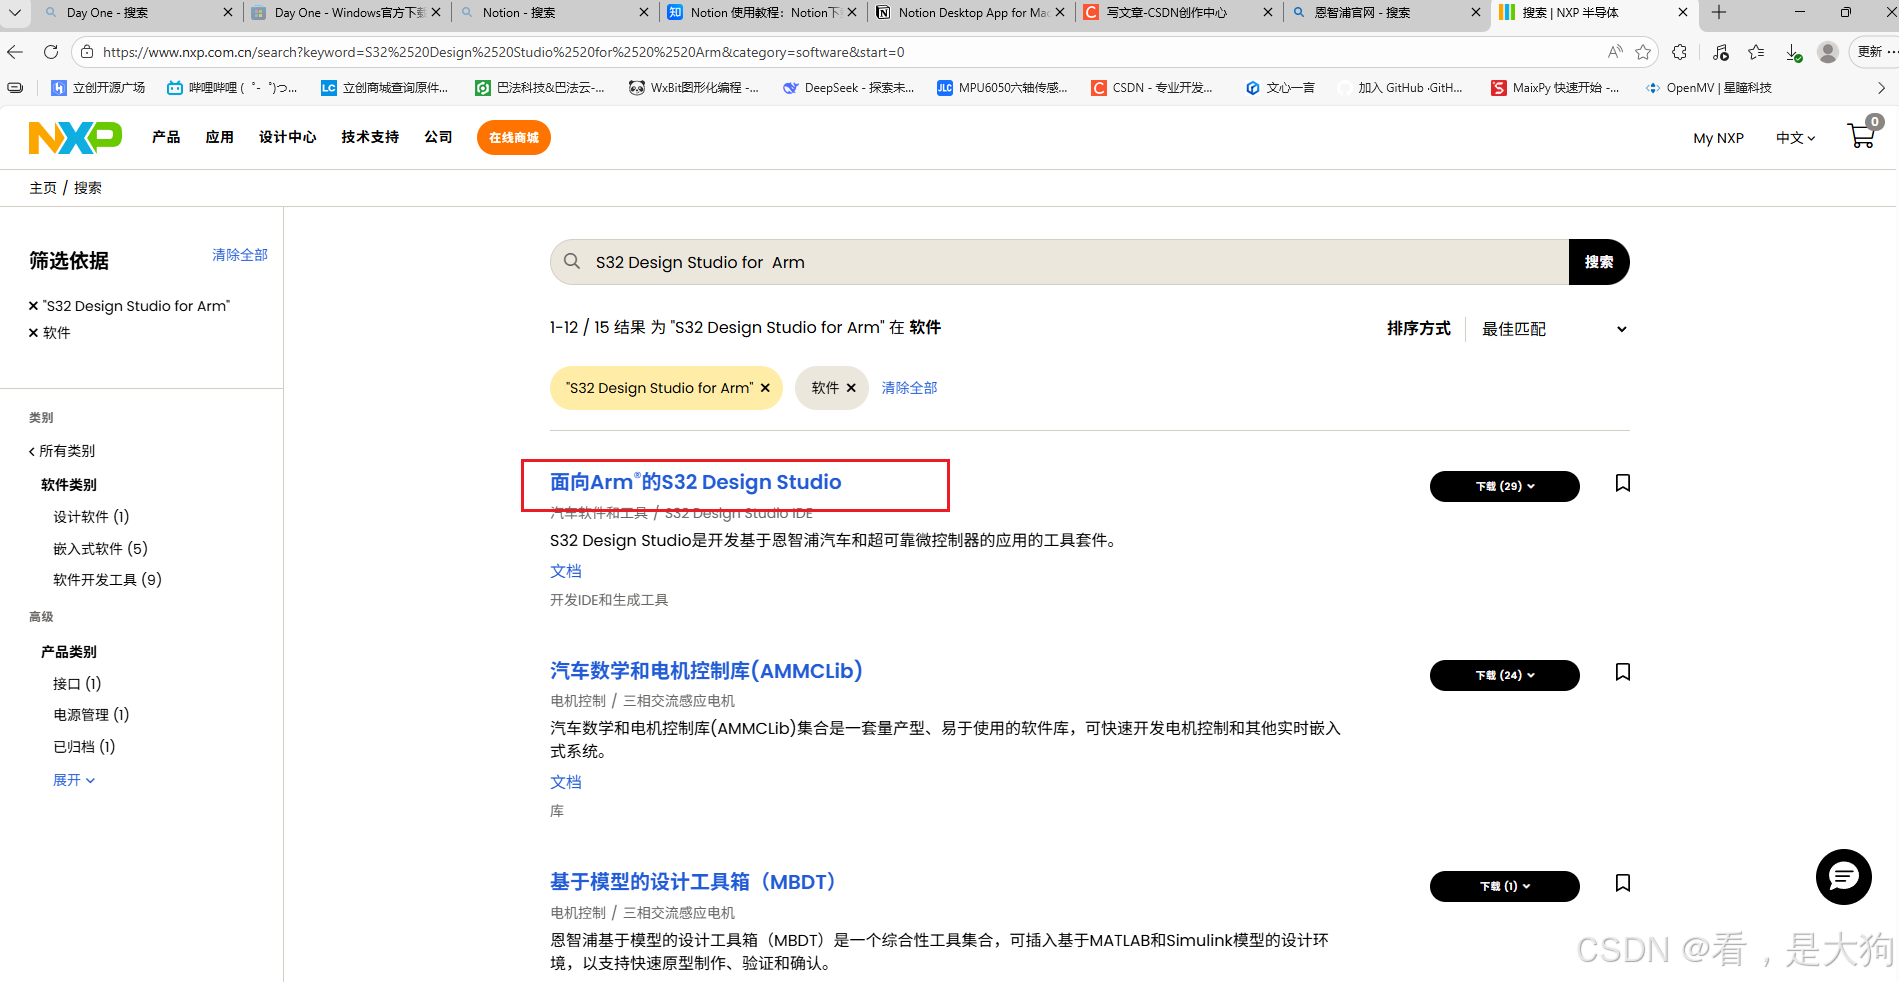Click the read aloud icon in address bar

1614,52
